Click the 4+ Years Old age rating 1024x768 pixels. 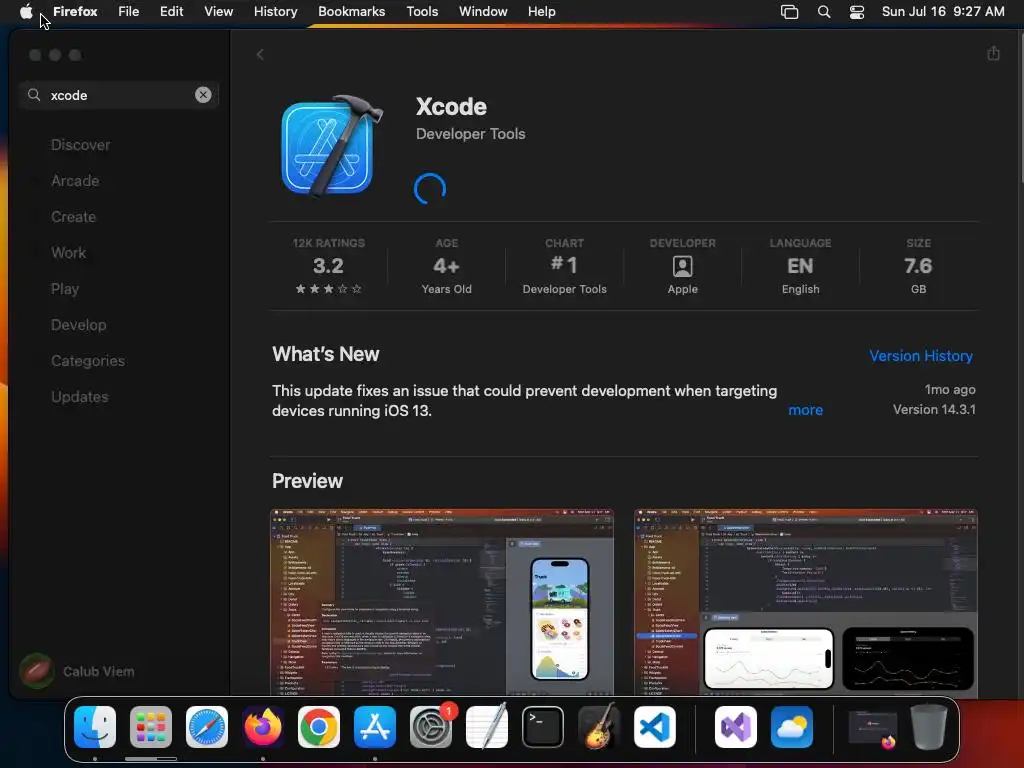point(446,266)
